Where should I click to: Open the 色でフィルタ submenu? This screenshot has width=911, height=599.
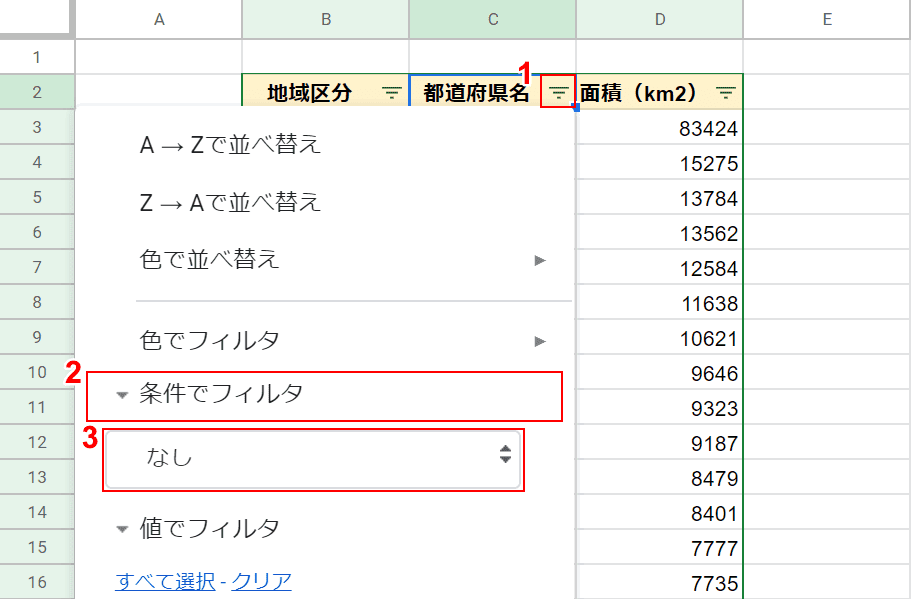(x=343, y=340)
